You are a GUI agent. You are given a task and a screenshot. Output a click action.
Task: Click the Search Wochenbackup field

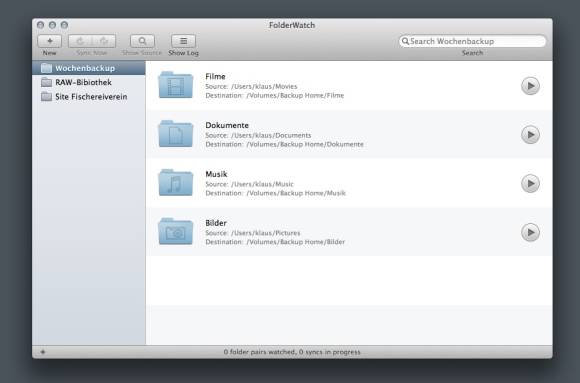click(x=472, y=41)
